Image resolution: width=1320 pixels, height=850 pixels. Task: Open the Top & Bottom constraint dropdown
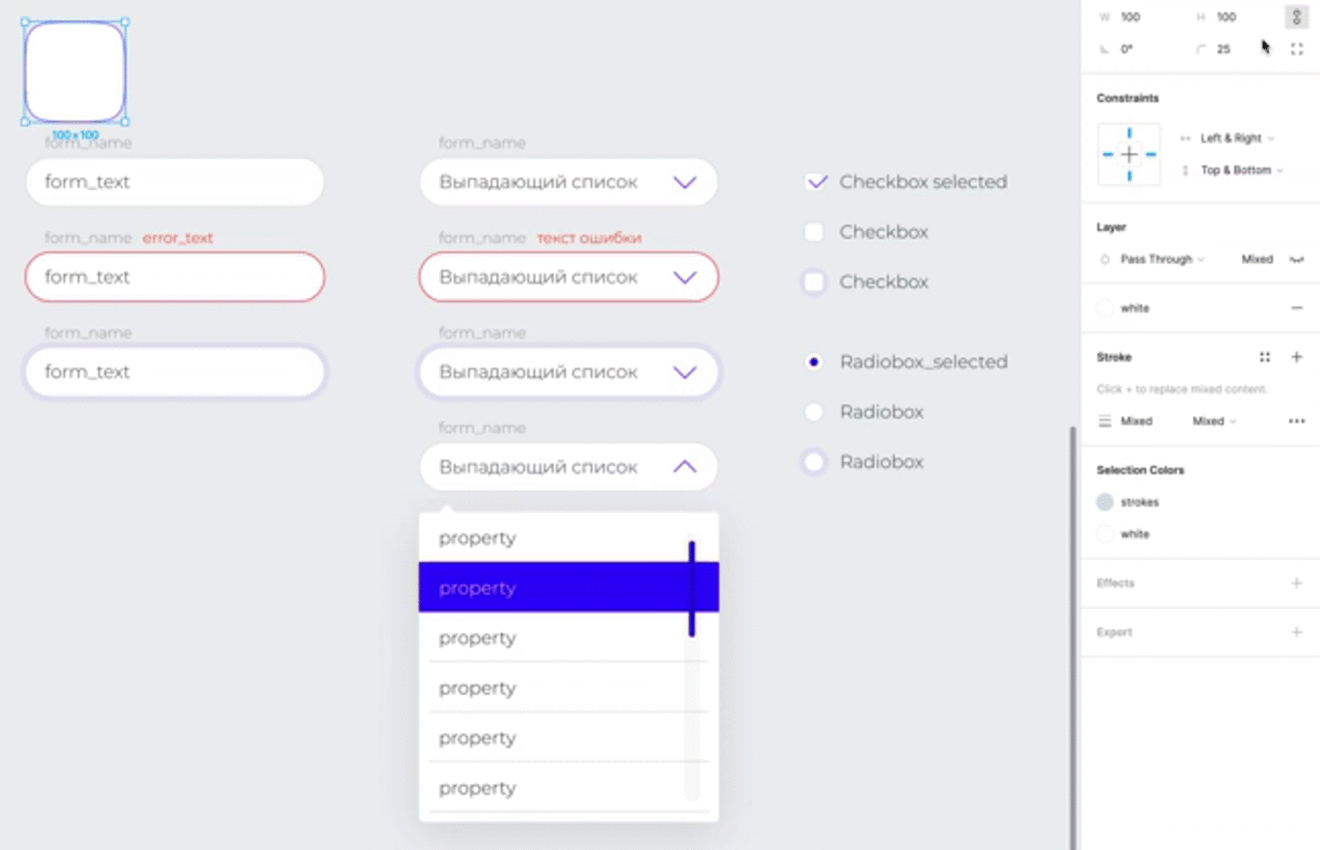[1242, 171]
